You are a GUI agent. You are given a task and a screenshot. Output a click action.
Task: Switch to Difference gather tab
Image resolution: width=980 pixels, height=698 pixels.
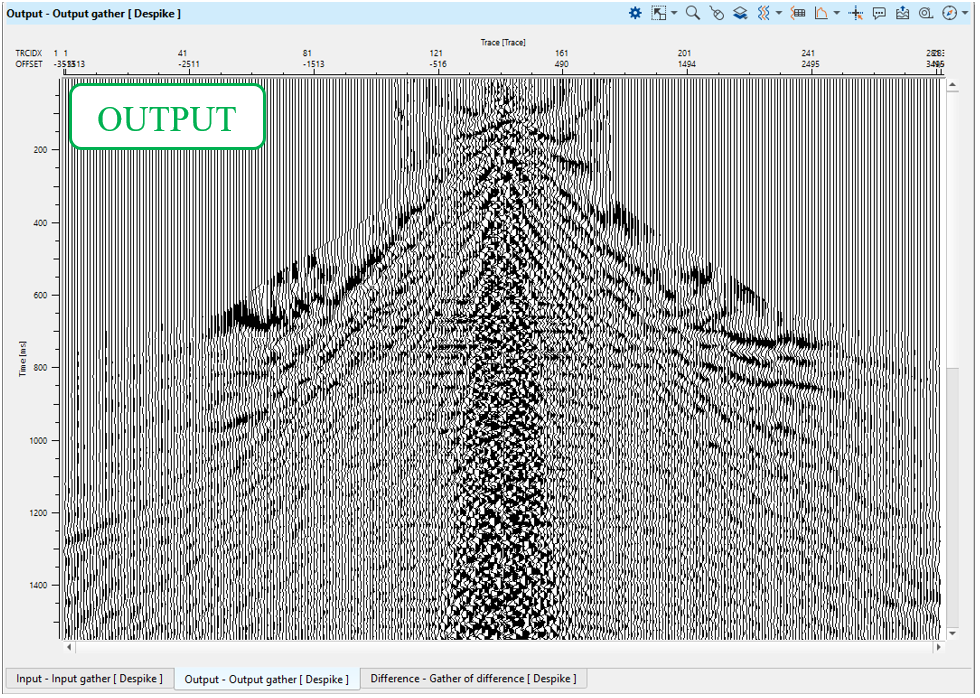[473, 678]
